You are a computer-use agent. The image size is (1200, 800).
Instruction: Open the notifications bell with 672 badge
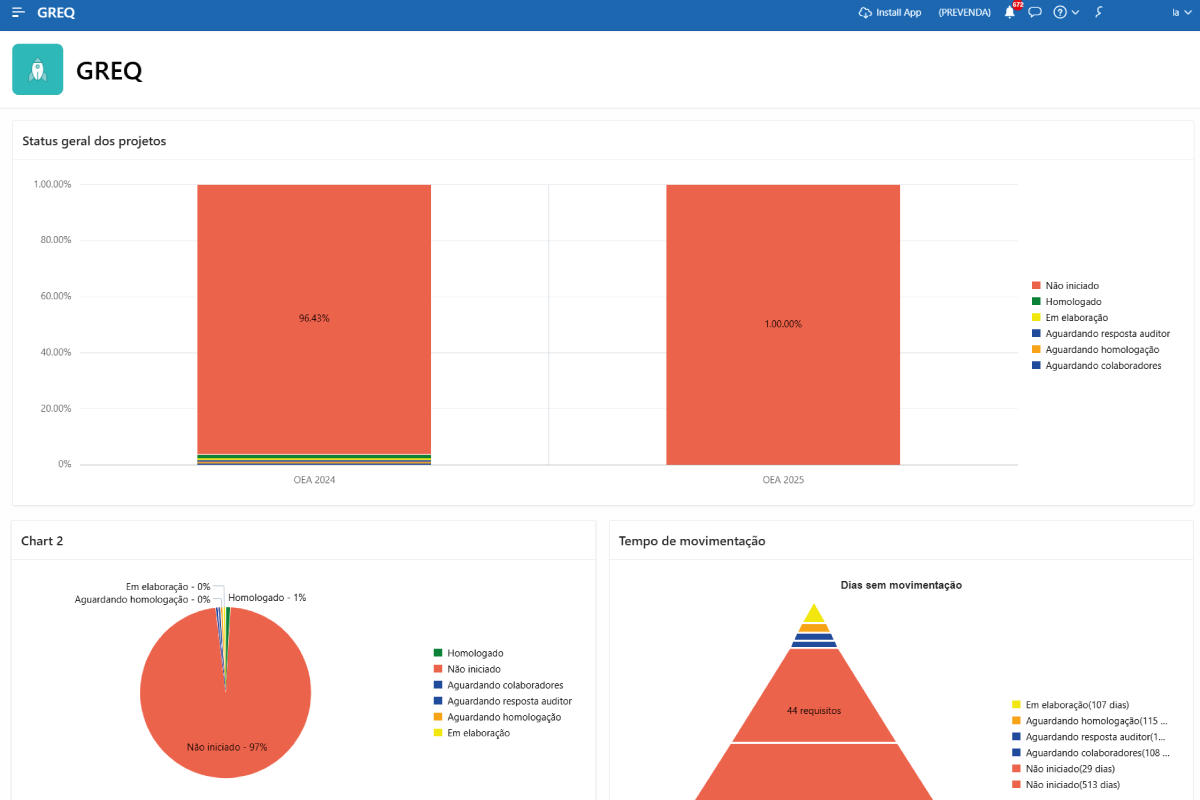(1010, 13)
